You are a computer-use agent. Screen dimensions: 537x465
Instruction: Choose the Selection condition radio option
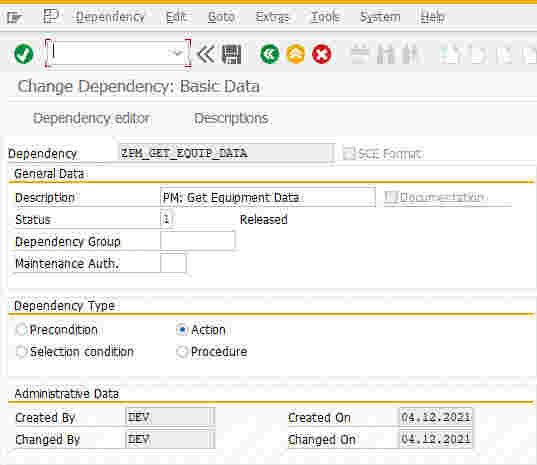[21, 352]
